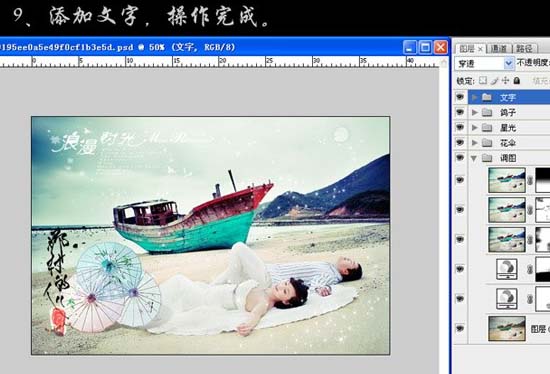Toggle eye of the lower adjustment layer
Viewport: 550px width, 374px height.
point(460,299)
